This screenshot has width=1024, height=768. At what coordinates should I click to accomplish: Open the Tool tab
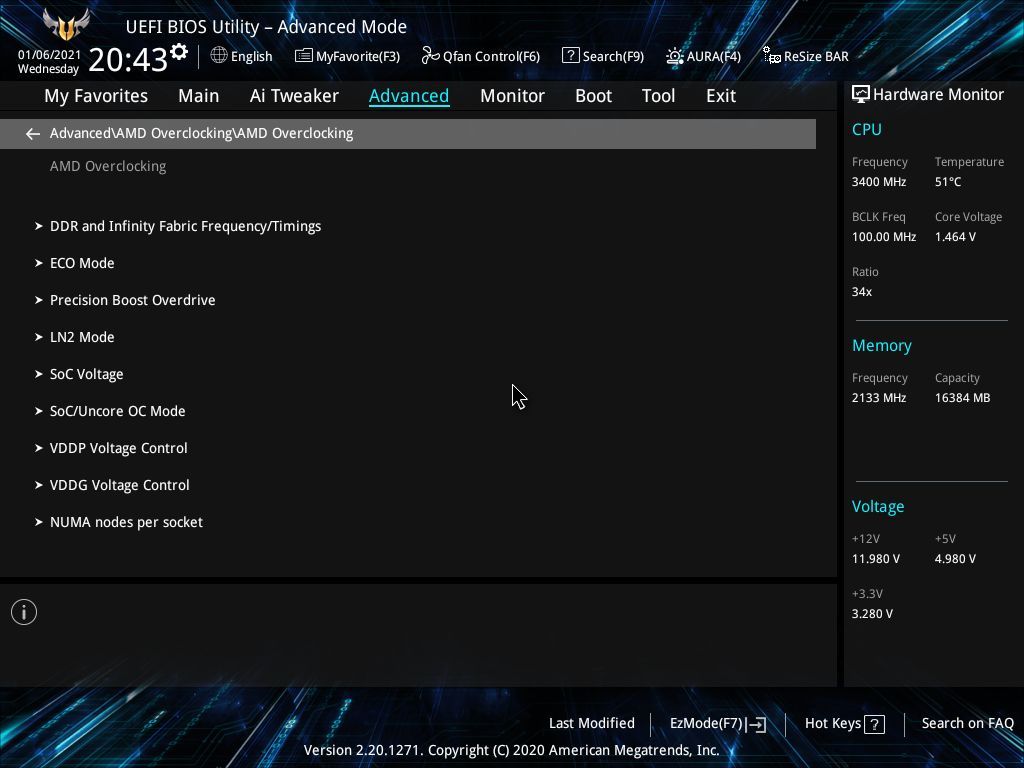coord(658,96)
